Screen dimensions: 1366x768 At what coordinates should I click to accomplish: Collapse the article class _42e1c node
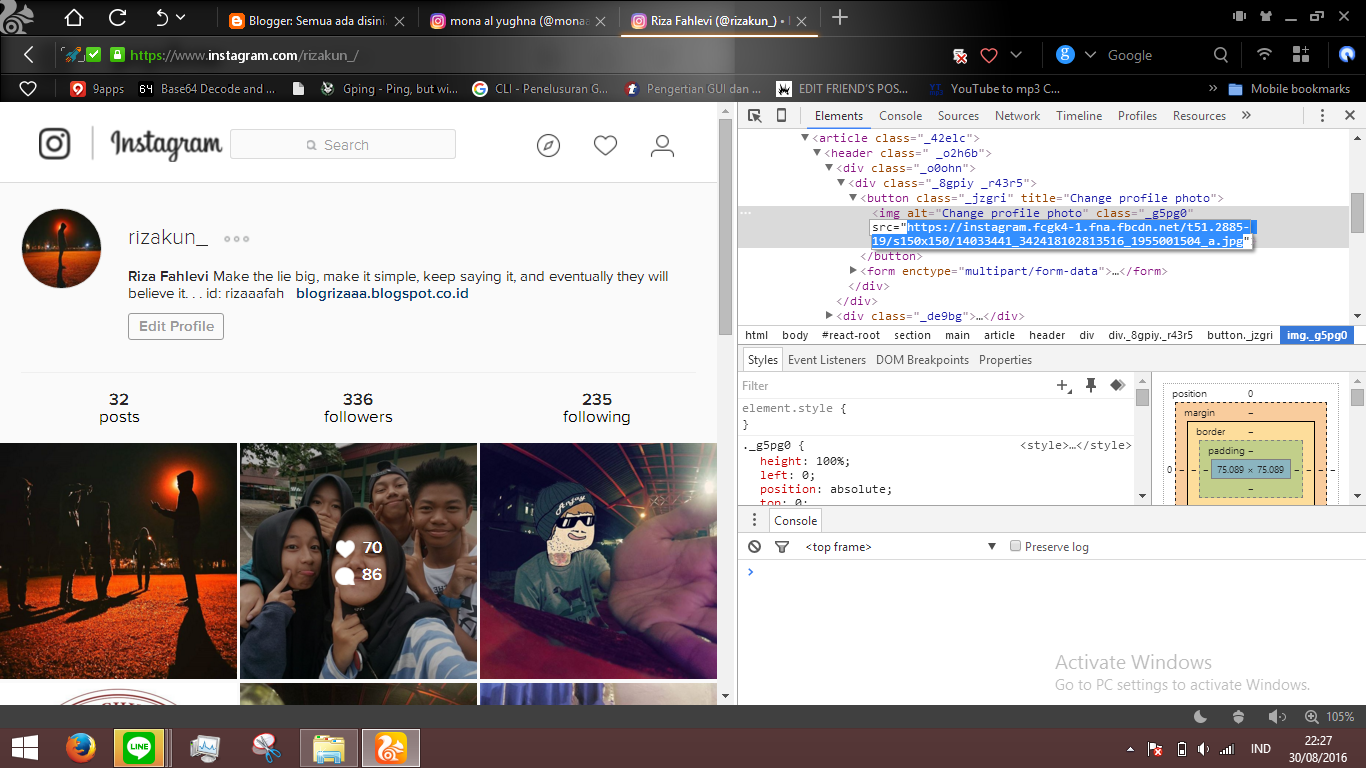[805, 138]
